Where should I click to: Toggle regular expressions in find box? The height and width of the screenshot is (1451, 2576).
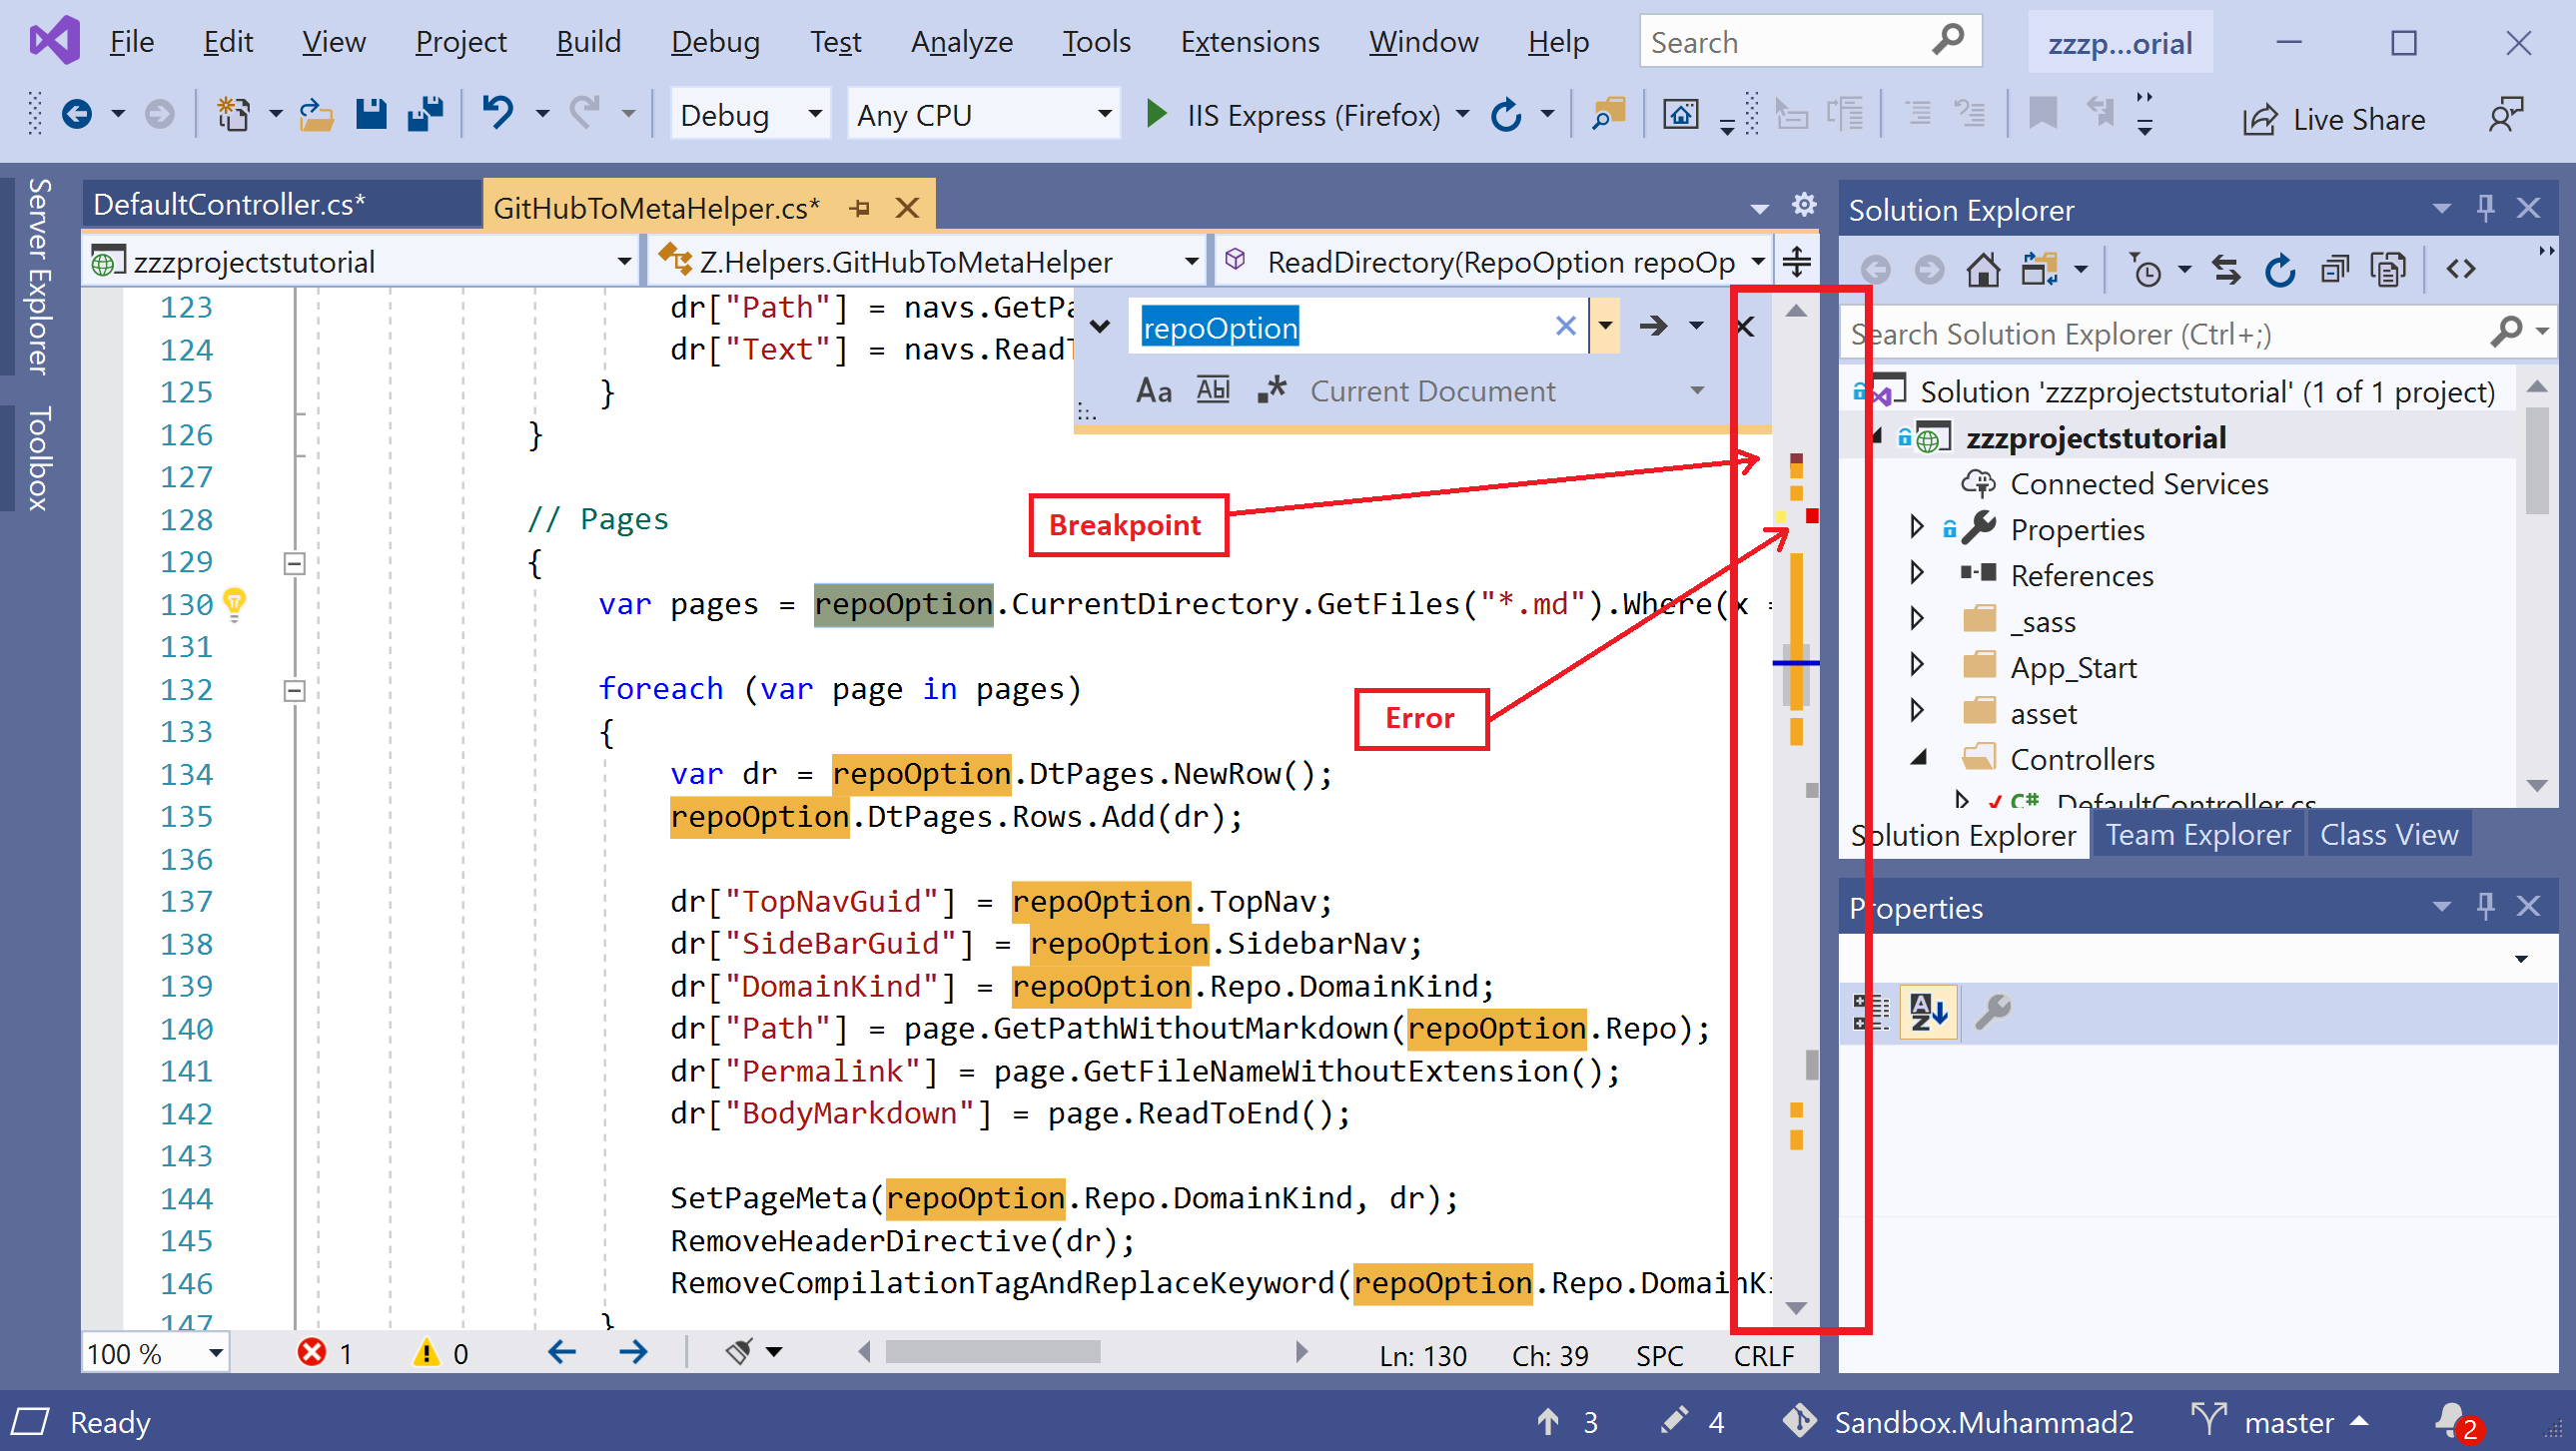pos(1271,391)
